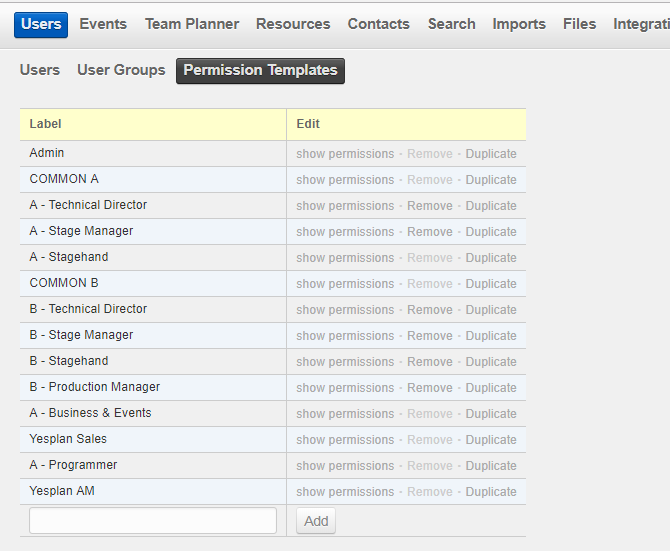
Task: Open the Events tab
Action: click(103, 24)
